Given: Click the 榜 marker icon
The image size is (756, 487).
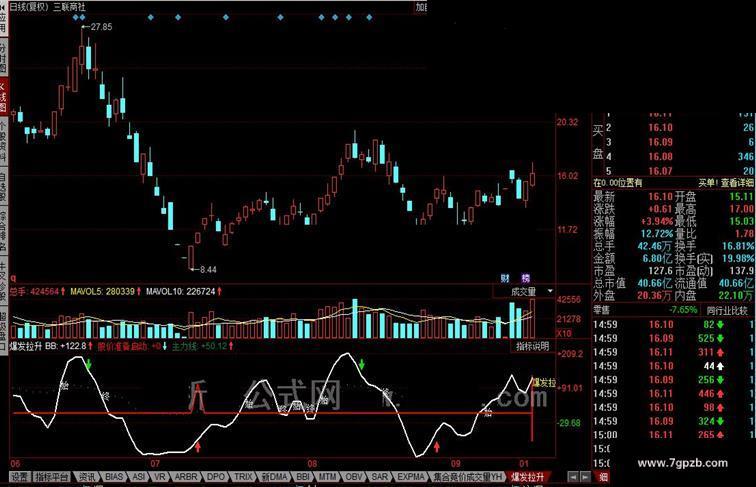Looking at the screenshot, I should (526, 278).
